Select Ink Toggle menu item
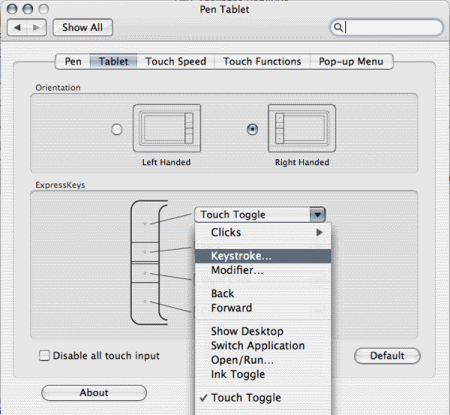This screenshot has width=450, height=415. click(263, 374)
